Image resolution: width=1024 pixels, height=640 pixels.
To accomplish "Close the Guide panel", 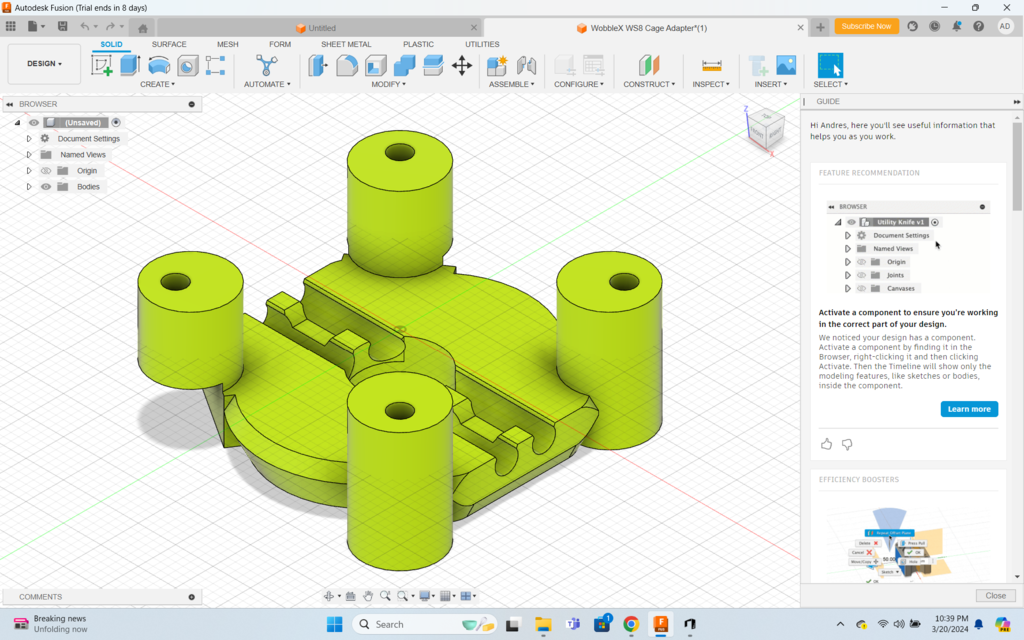I will tap(995, 595).
